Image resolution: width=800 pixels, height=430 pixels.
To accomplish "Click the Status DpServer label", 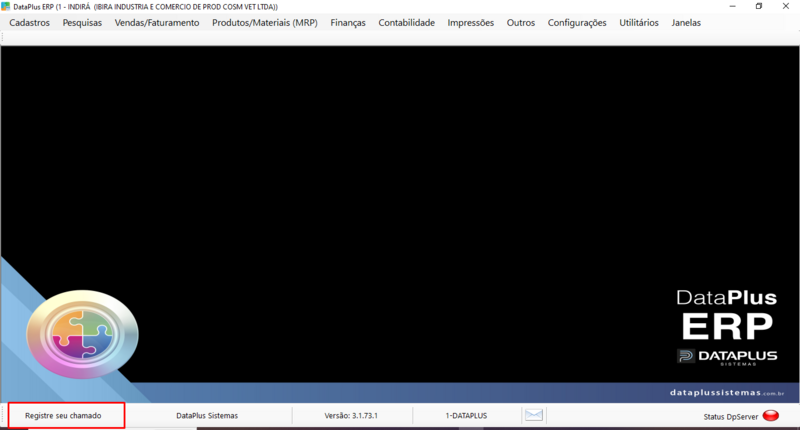I will click(x=731, y=417).
